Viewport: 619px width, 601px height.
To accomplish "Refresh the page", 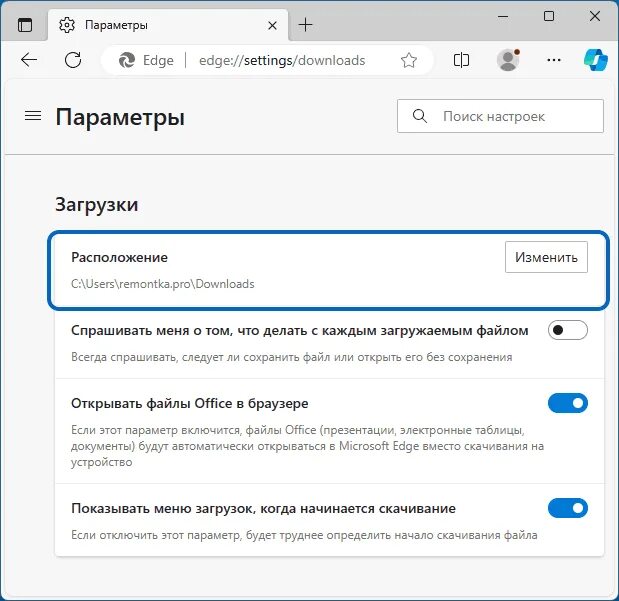I will point(73,60).
